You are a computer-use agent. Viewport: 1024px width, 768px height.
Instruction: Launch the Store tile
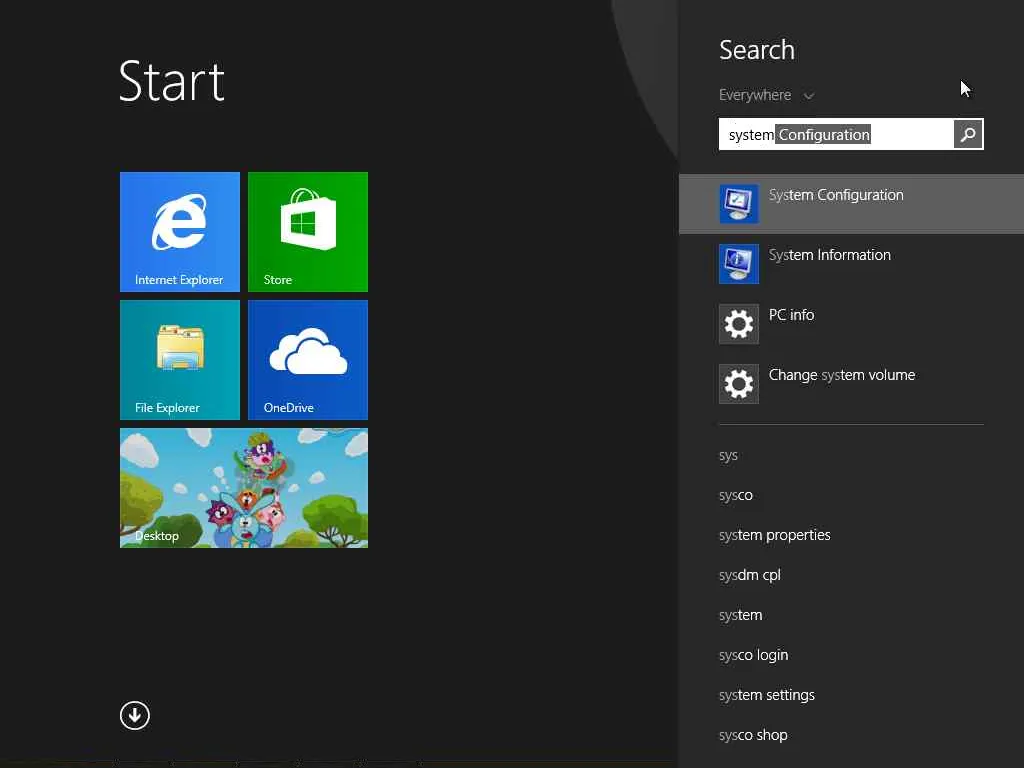pos(308,232)
